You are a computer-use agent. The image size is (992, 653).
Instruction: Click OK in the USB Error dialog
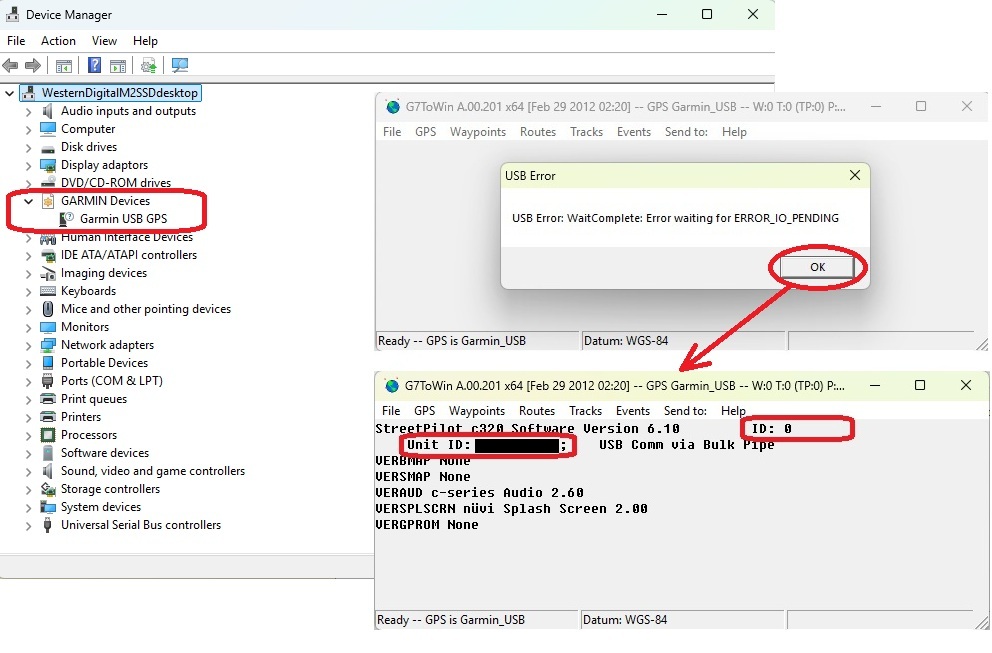click(x=817, y=267)
